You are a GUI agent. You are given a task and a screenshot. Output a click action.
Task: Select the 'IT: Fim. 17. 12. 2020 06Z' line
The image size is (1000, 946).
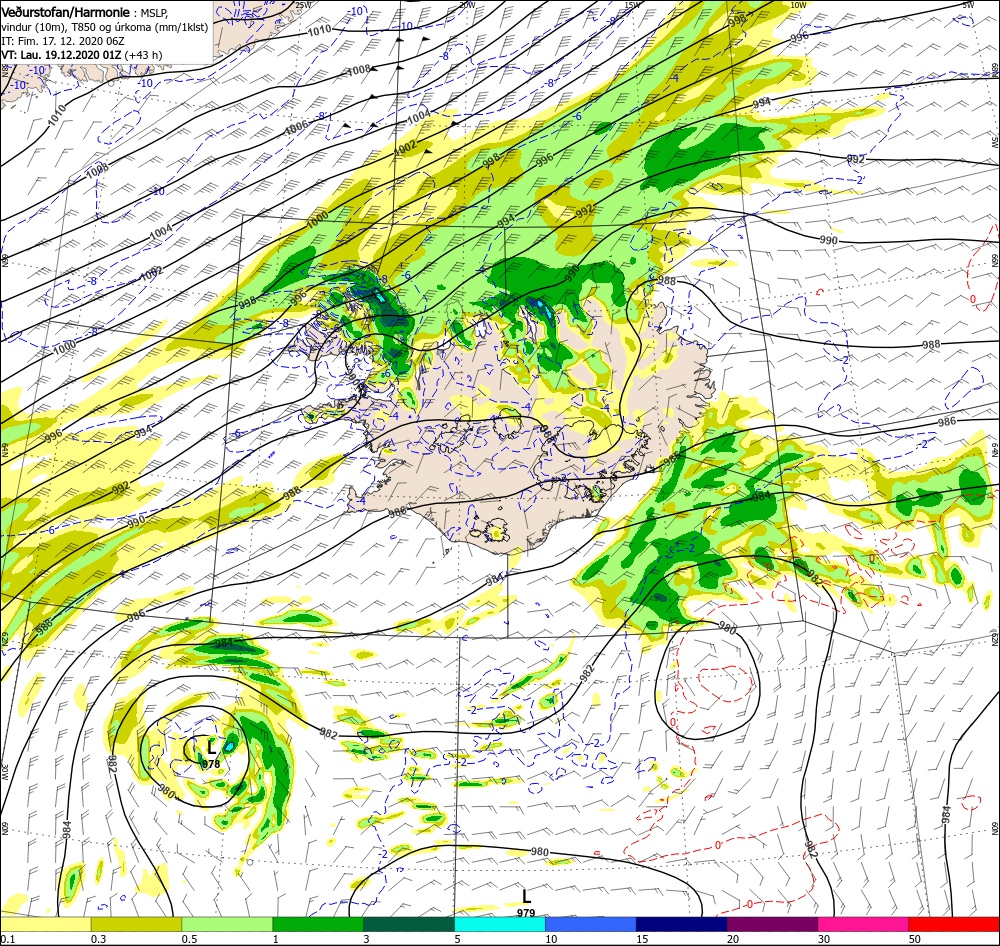(63, 41)
